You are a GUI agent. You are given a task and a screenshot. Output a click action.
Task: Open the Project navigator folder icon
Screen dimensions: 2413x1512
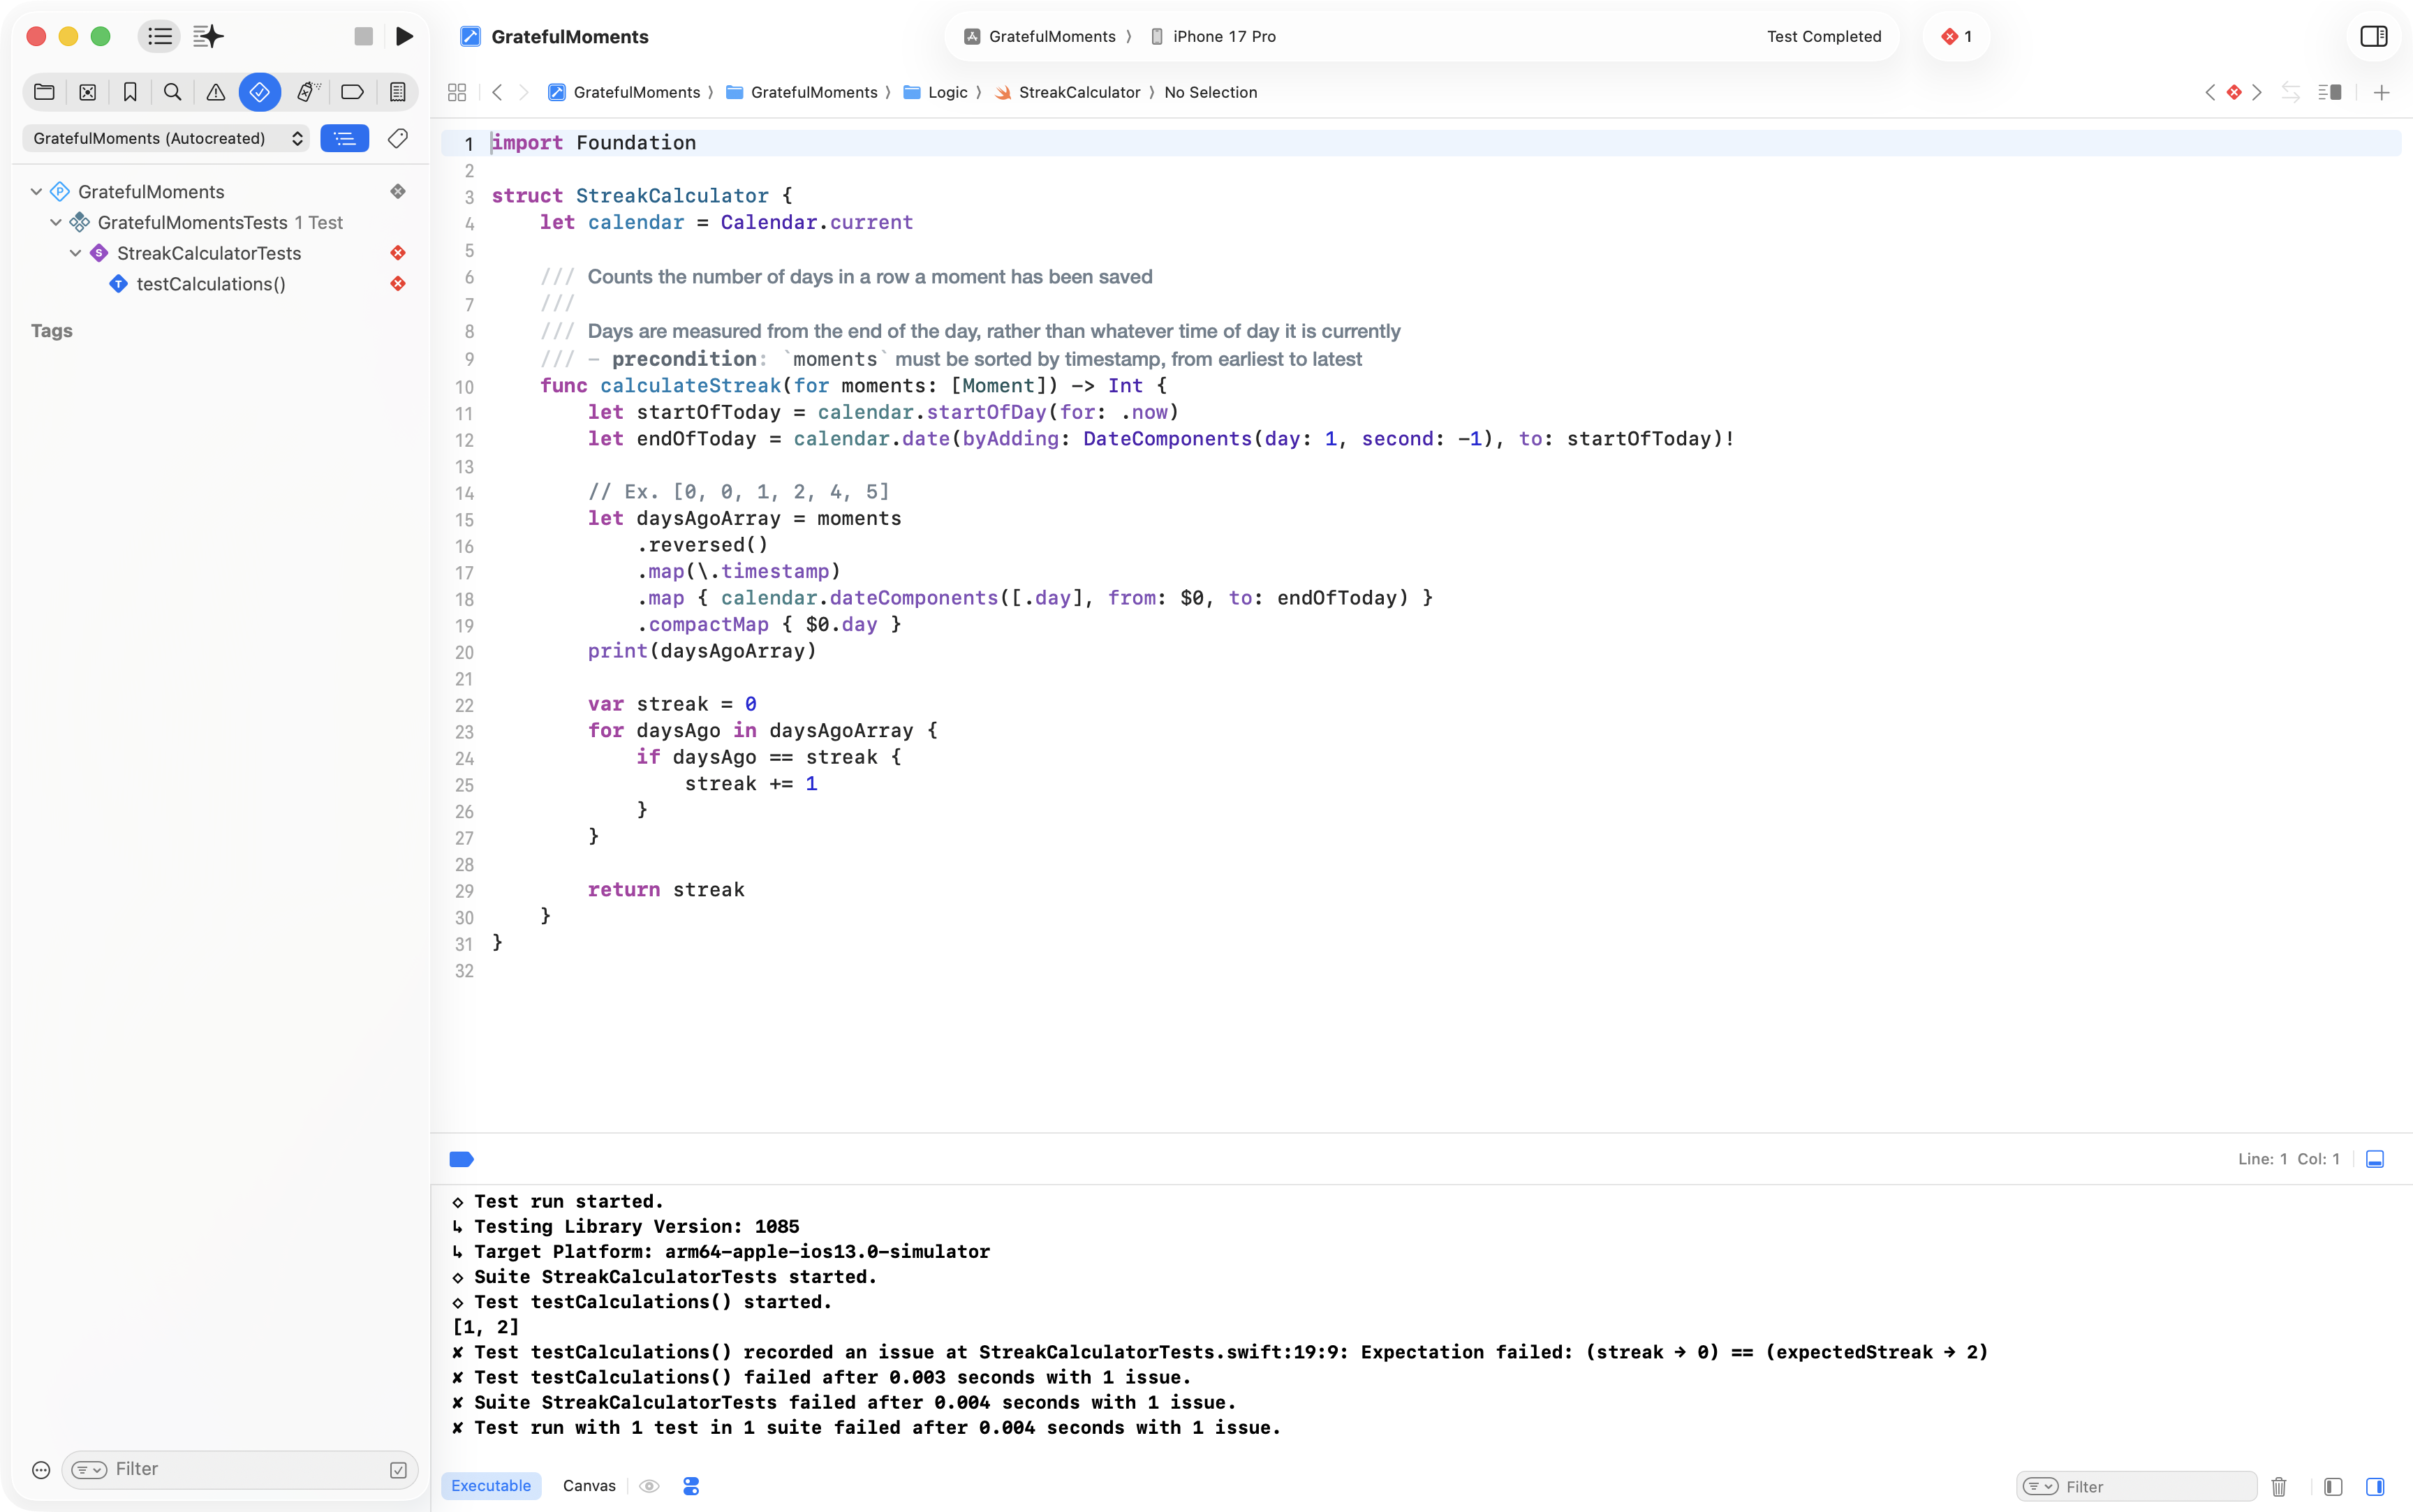(x=44, y=92)
